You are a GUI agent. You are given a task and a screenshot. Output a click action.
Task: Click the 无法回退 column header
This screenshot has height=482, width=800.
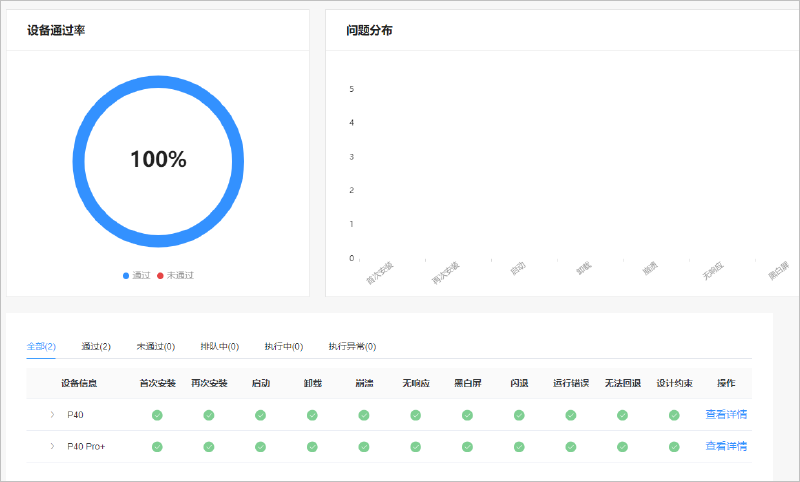(623, 383)
